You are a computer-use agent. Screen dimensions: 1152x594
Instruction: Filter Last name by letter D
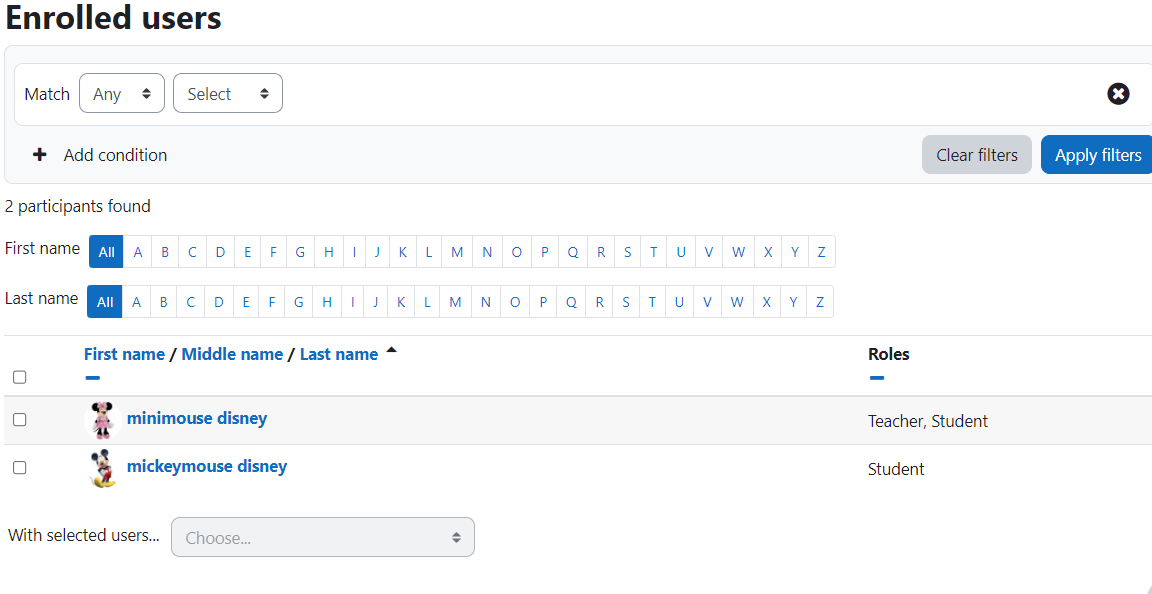tap(218, 302)
